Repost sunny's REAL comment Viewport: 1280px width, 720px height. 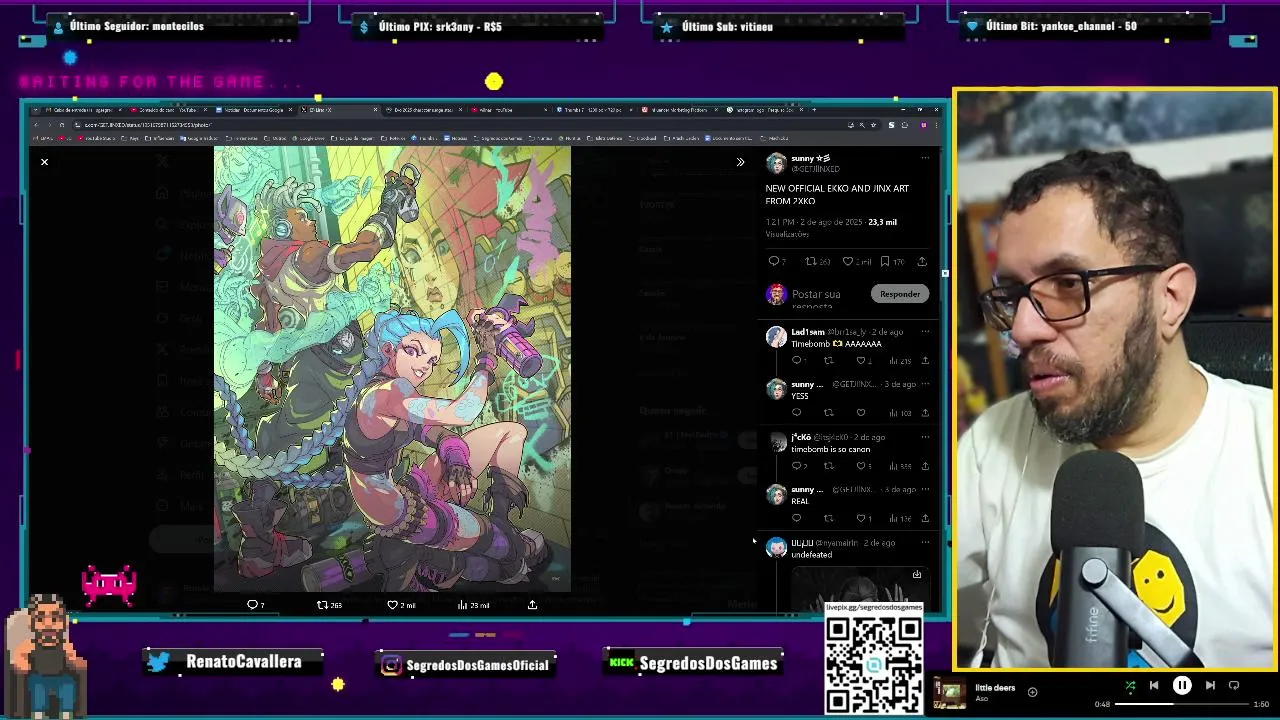[x=828, y=518]
